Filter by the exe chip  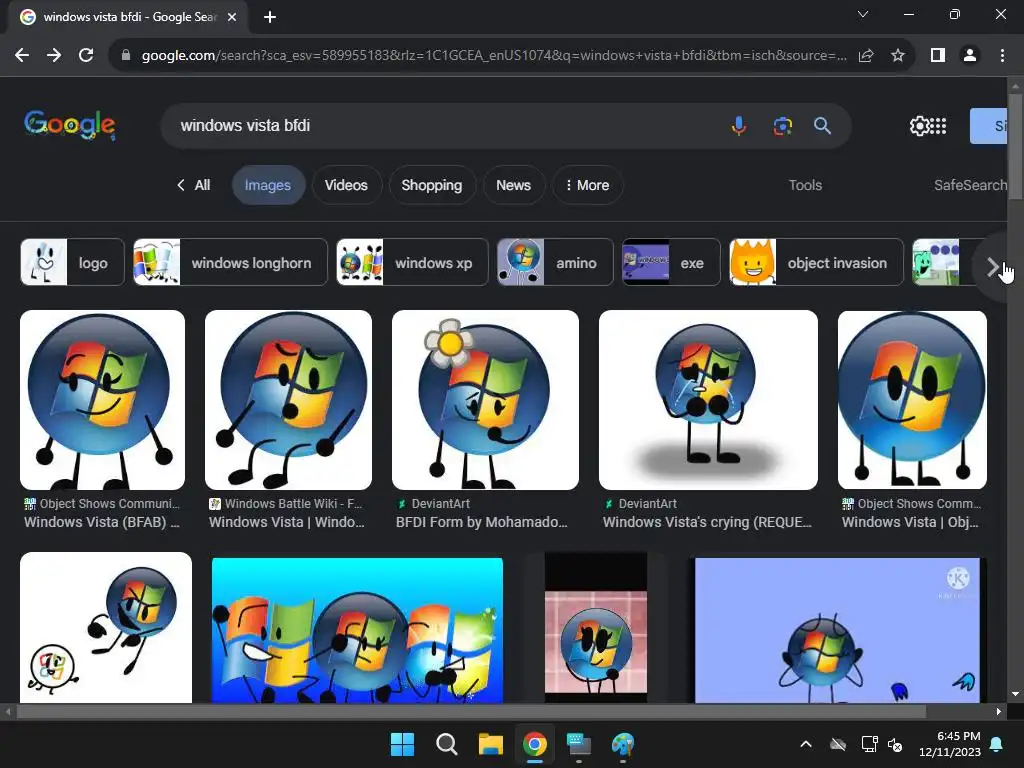671,263
